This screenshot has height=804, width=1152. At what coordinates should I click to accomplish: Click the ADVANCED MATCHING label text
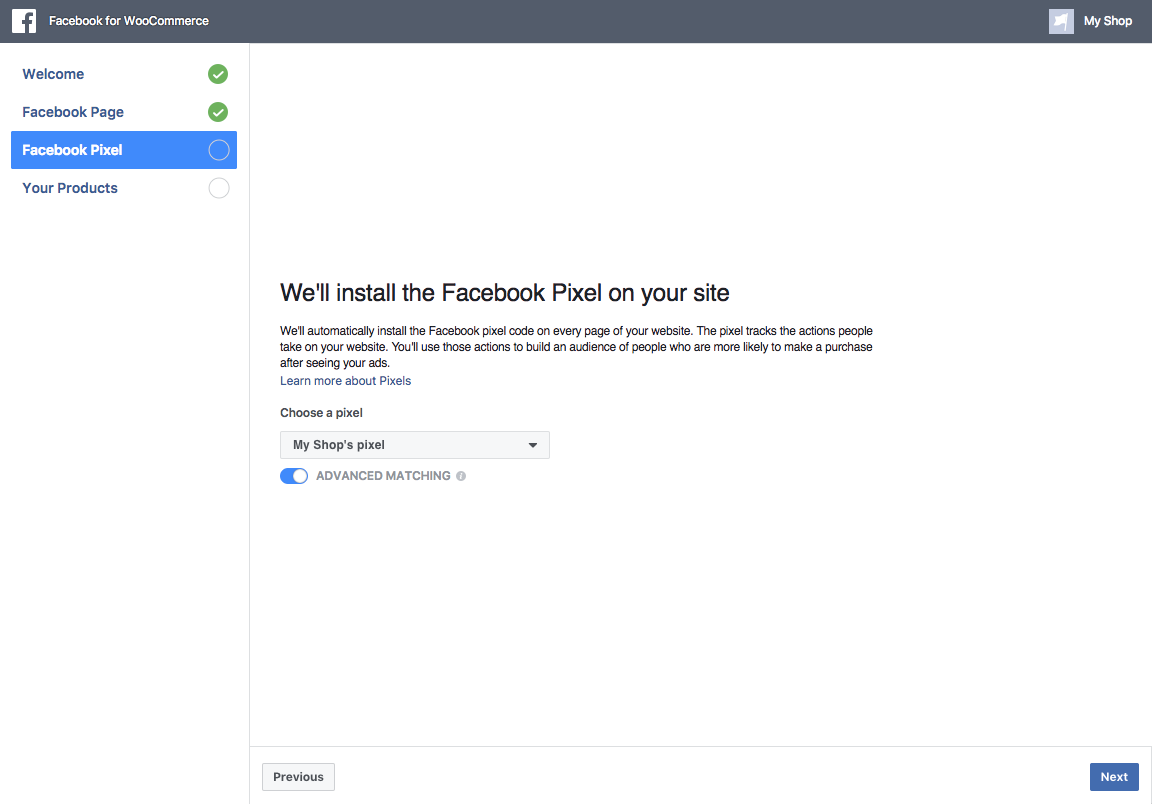(x=383, y=476)
